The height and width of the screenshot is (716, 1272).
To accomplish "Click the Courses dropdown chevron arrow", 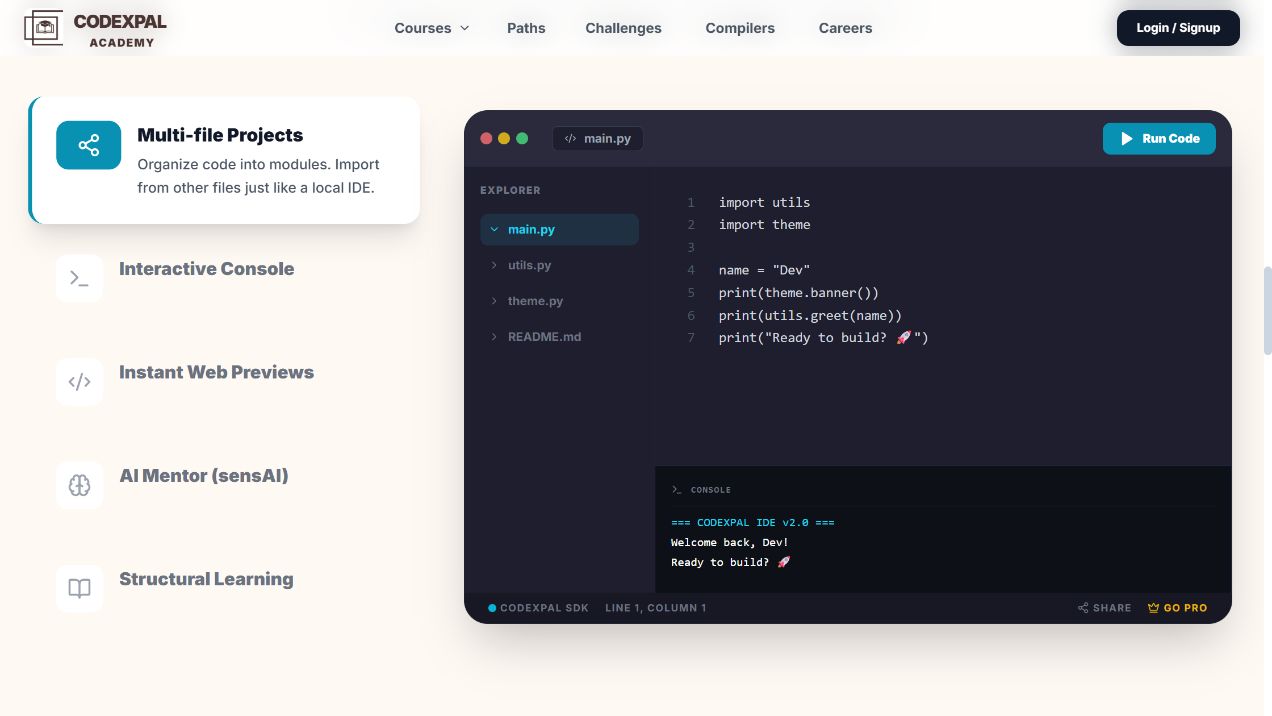I will click(x=464, y=28).
